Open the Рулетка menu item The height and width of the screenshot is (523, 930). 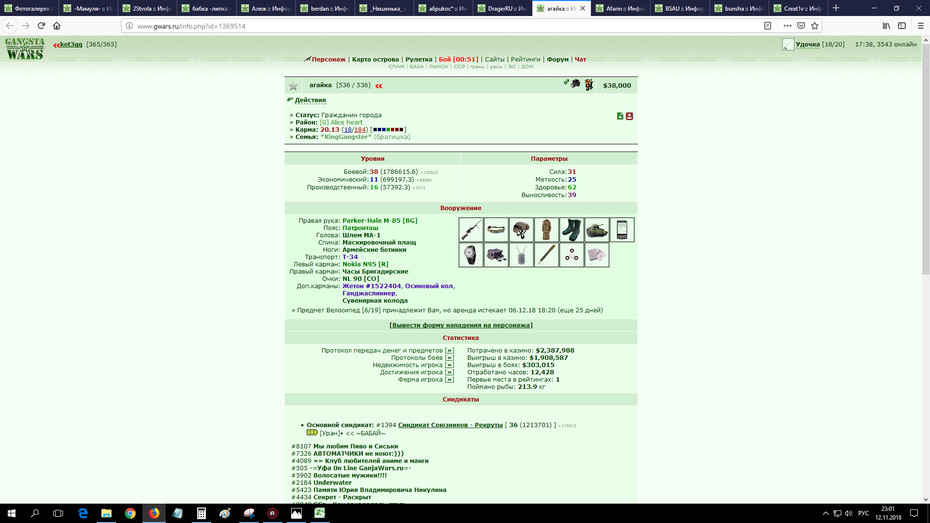pos(419,59)
